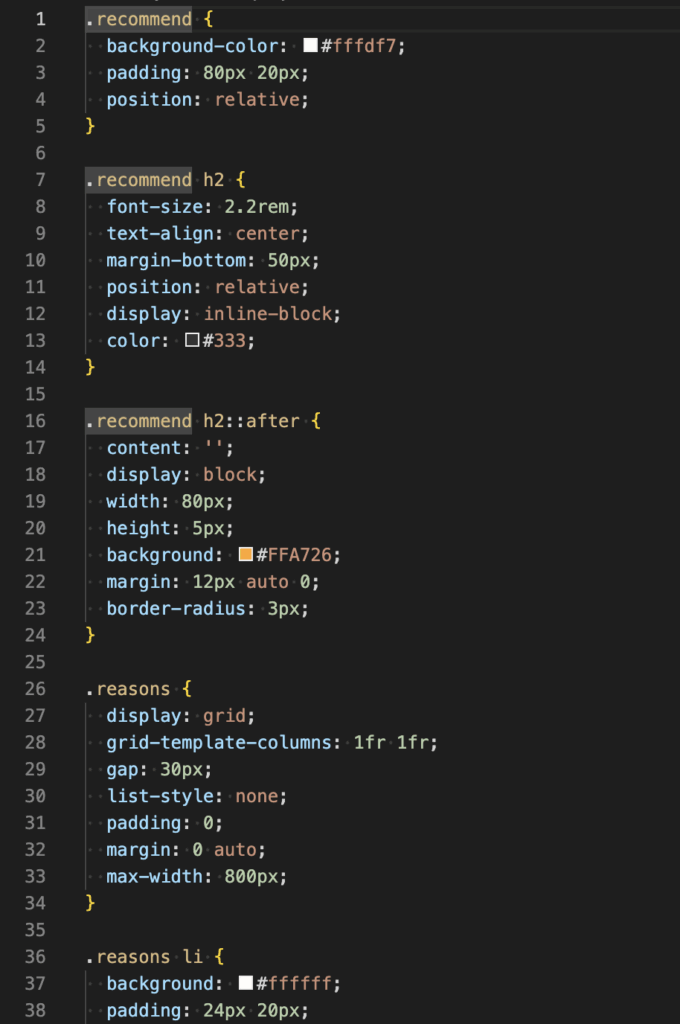Click the 'none' value

click(257, 795)
